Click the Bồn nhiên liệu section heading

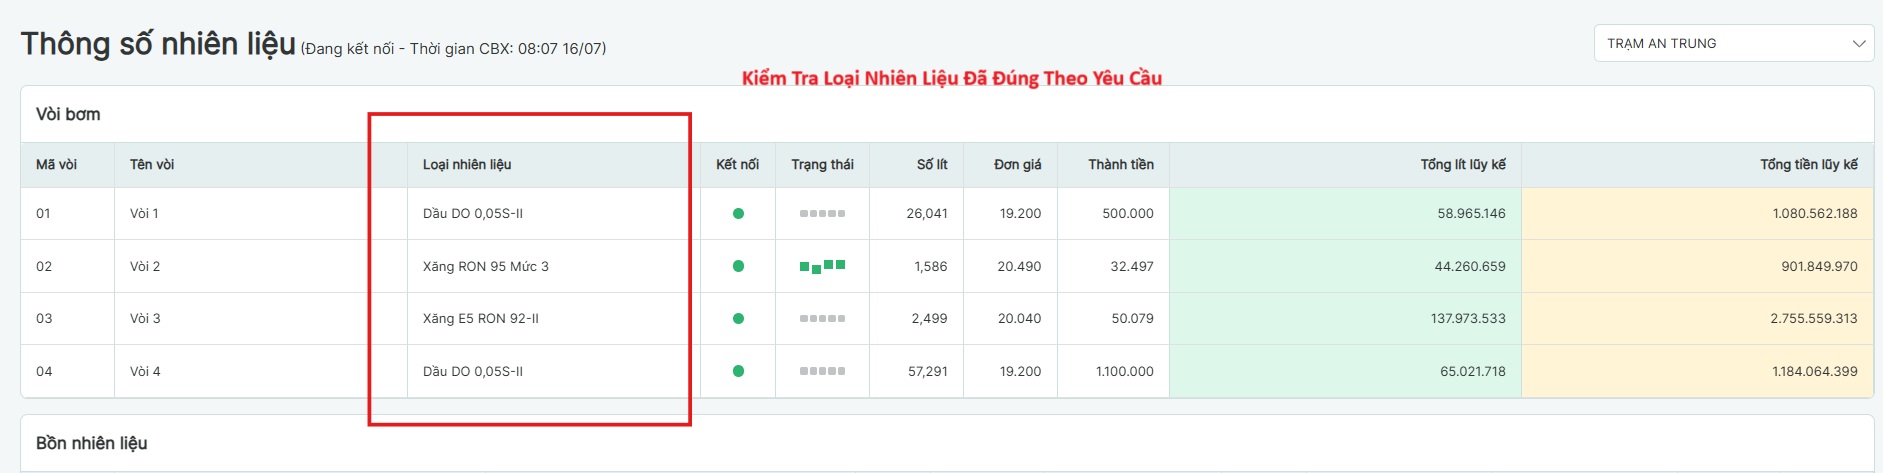coord(92,443)
